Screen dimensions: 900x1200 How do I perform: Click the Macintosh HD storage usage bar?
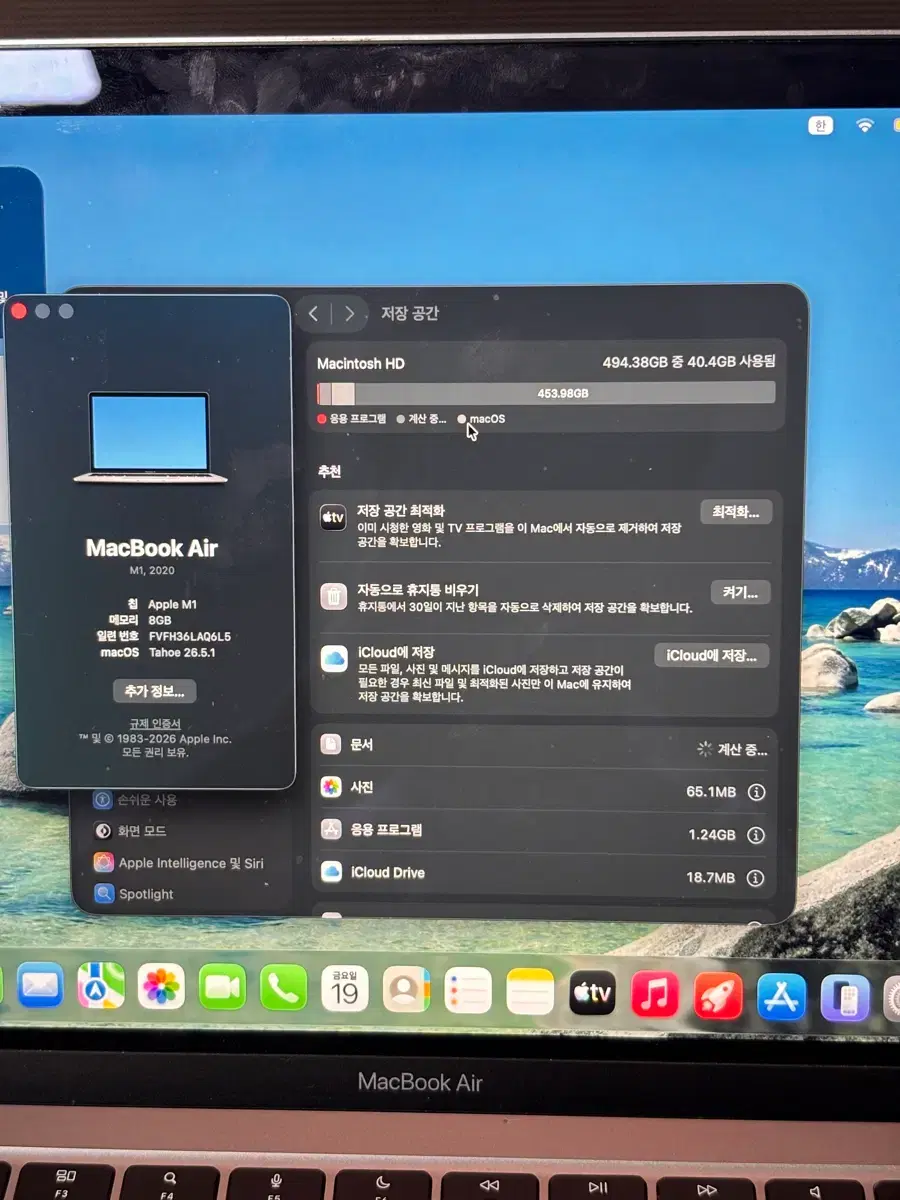(x=546, y=393)
